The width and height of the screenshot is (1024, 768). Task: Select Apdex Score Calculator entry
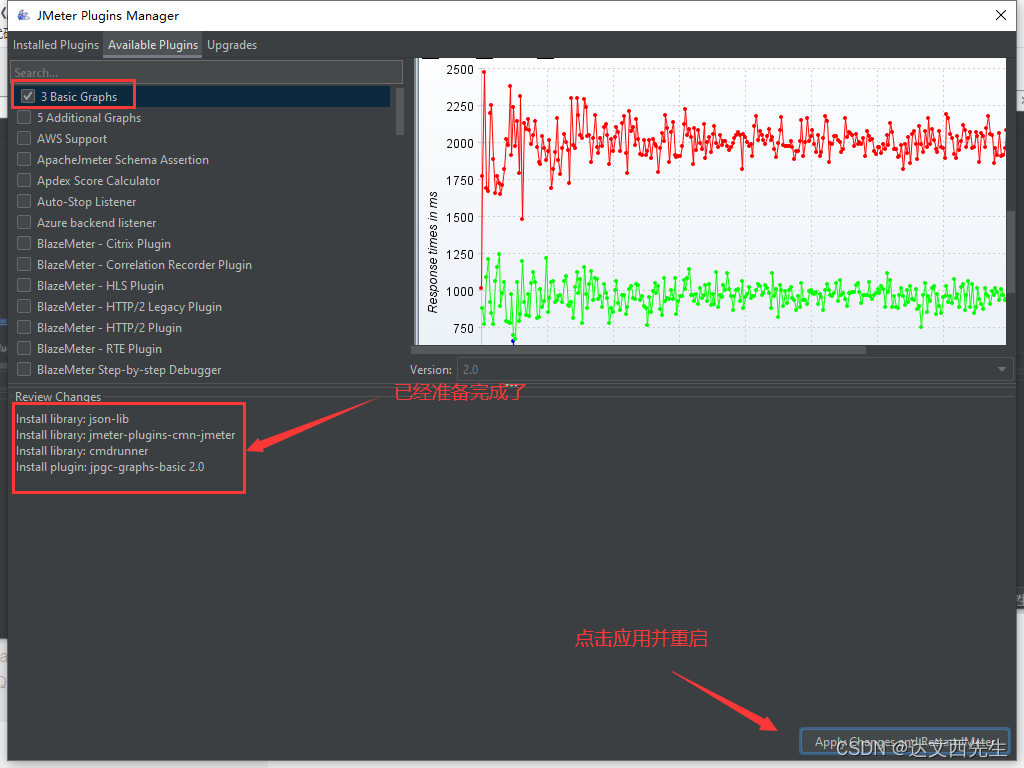[99, 181]
